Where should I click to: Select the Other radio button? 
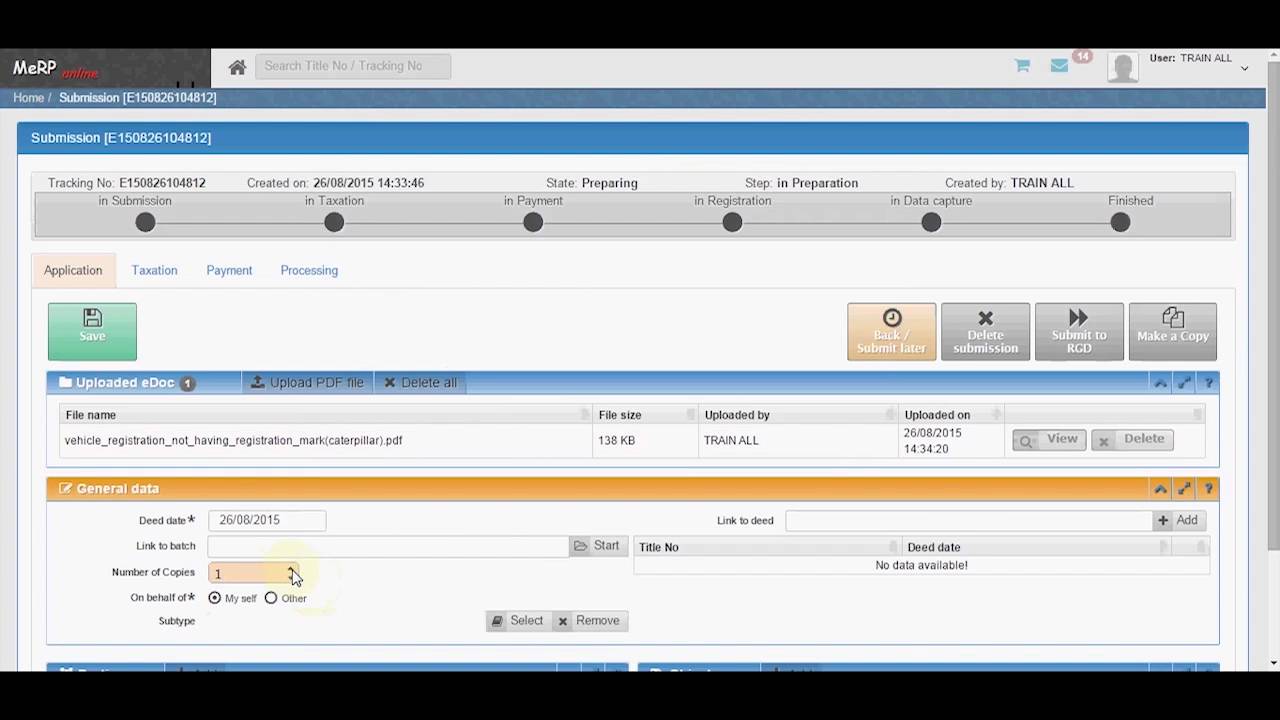click(271, 598)
